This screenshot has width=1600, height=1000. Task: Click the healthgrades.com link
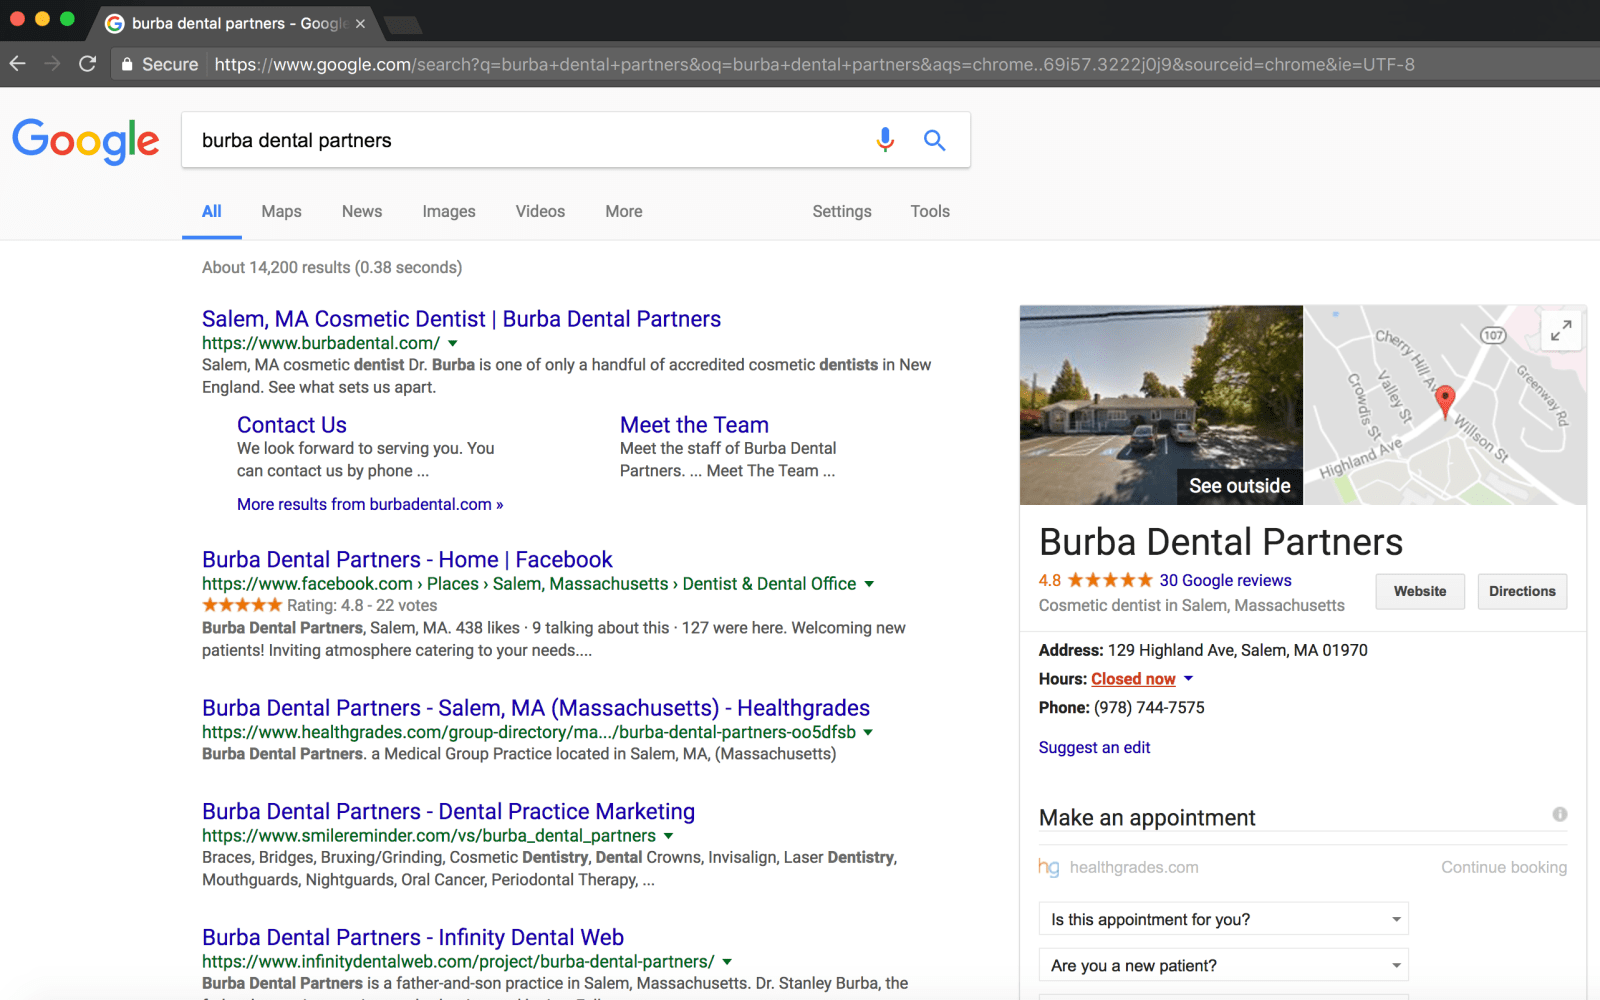click(x=1134, y=867)
